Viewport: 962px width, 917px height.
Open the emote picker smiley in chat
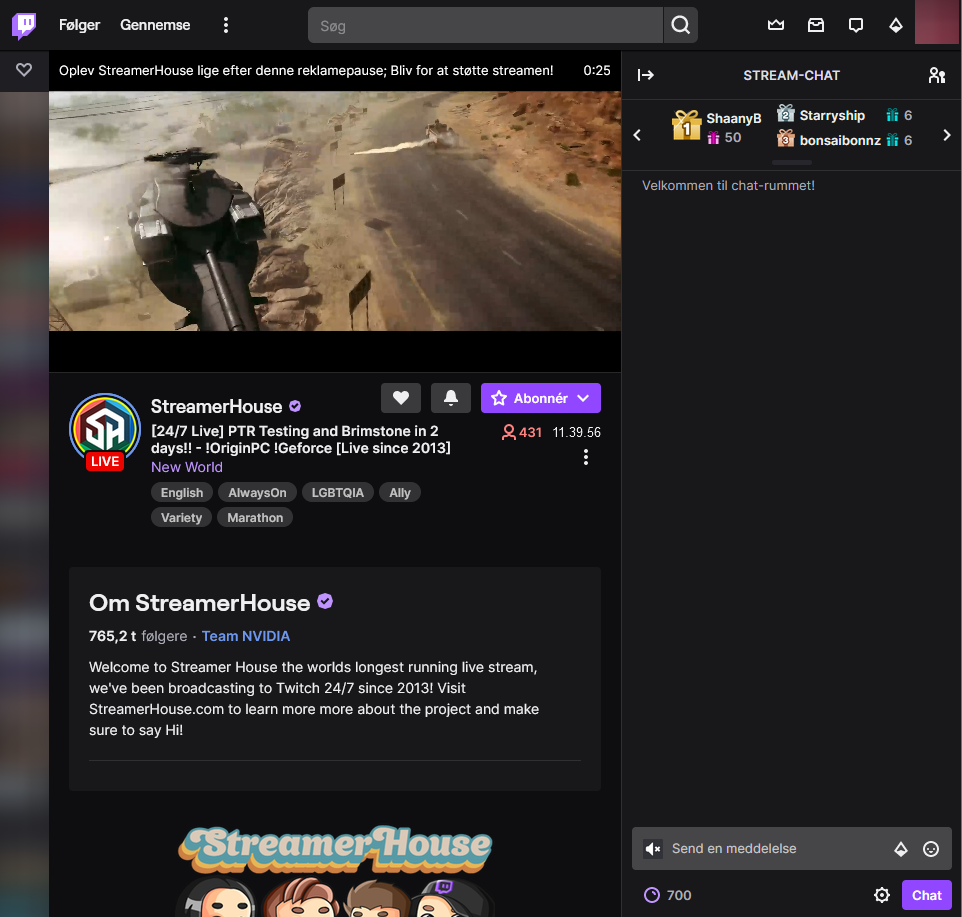point(930,848)
